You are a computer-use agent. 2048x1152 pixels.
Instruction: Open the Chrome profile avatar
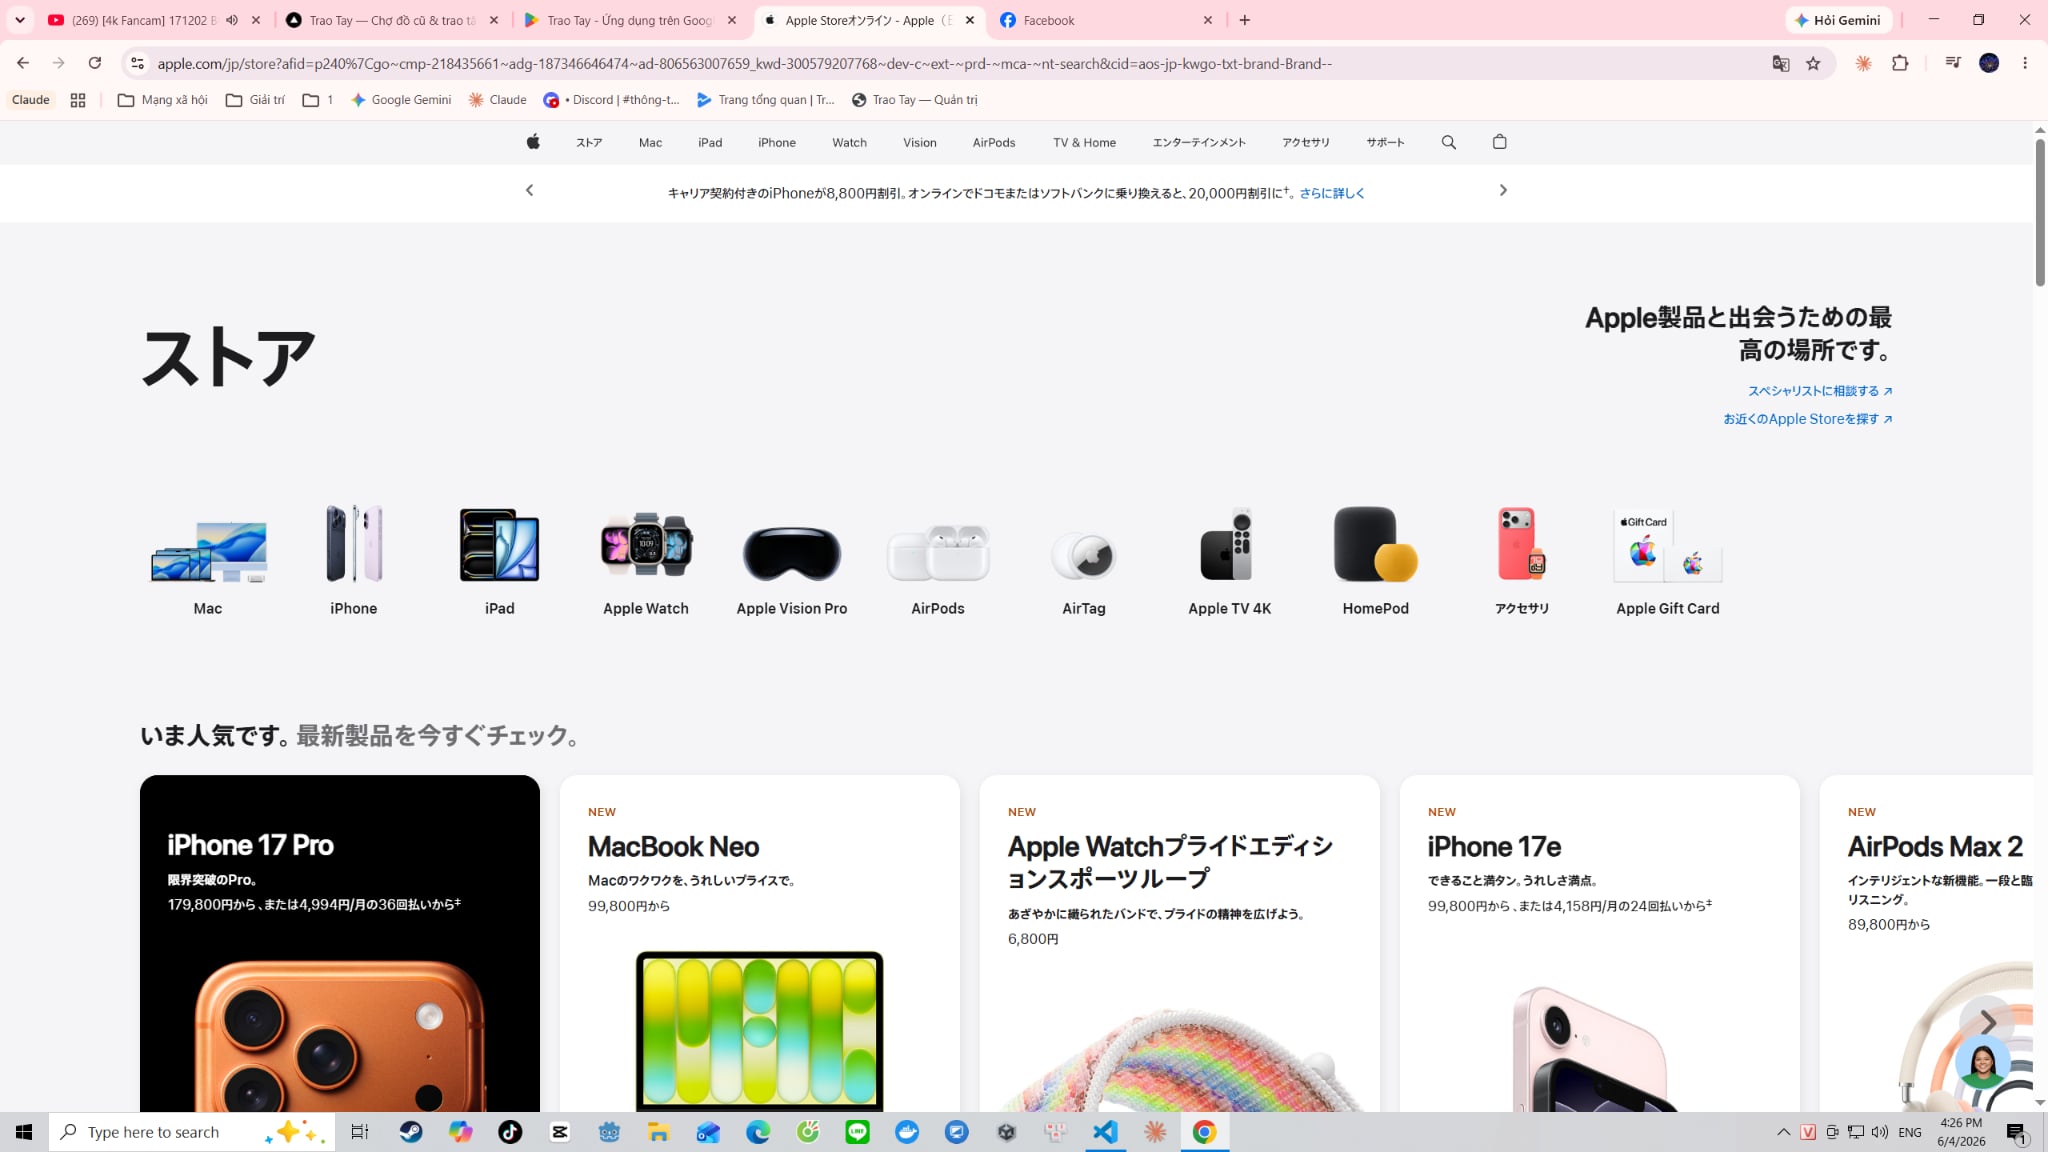(1989, 63)
